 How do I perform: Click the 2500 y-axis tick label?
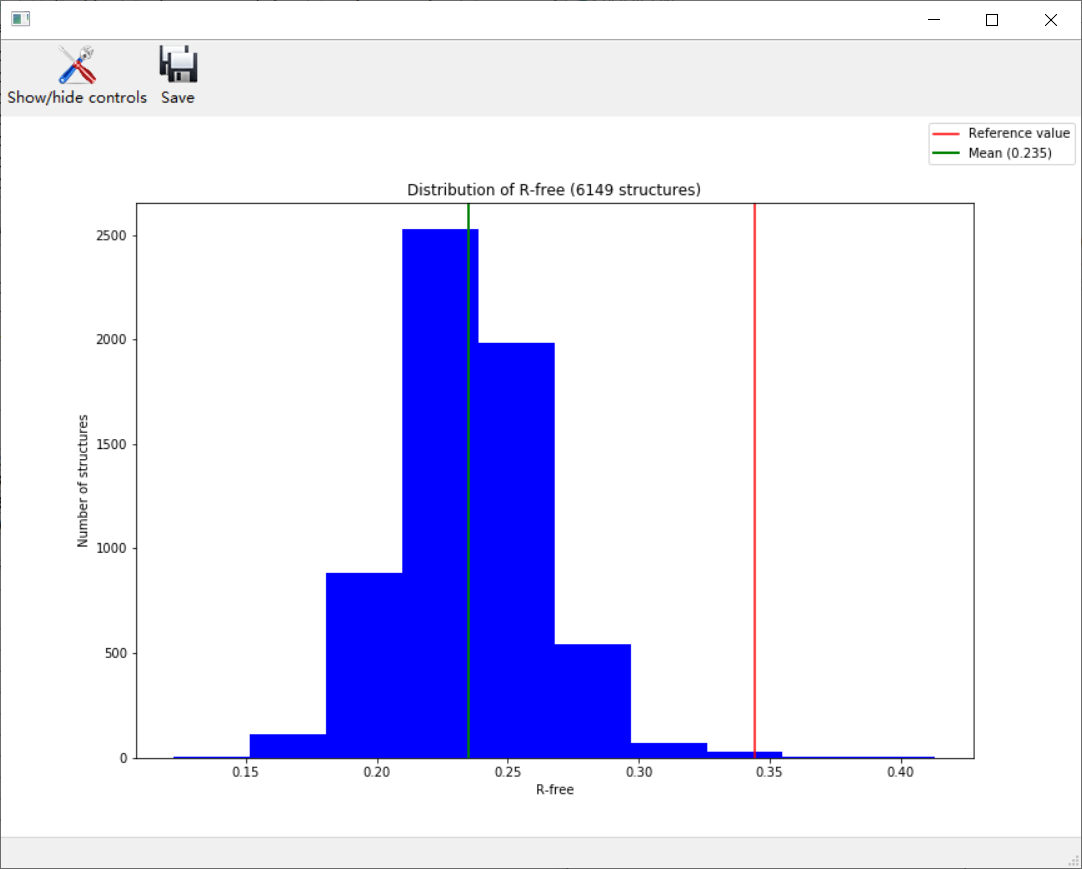111,235
